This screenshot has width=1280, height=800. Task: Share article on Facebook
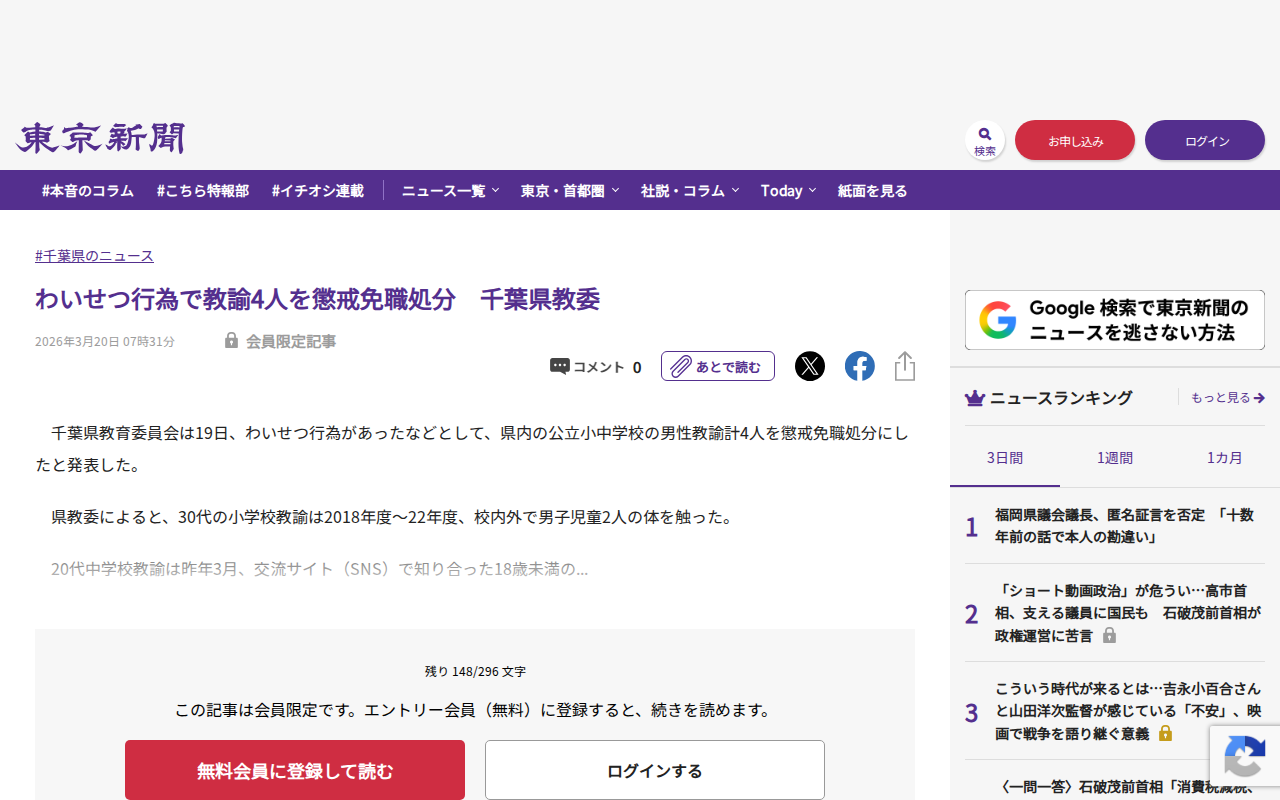coord(860,366)
